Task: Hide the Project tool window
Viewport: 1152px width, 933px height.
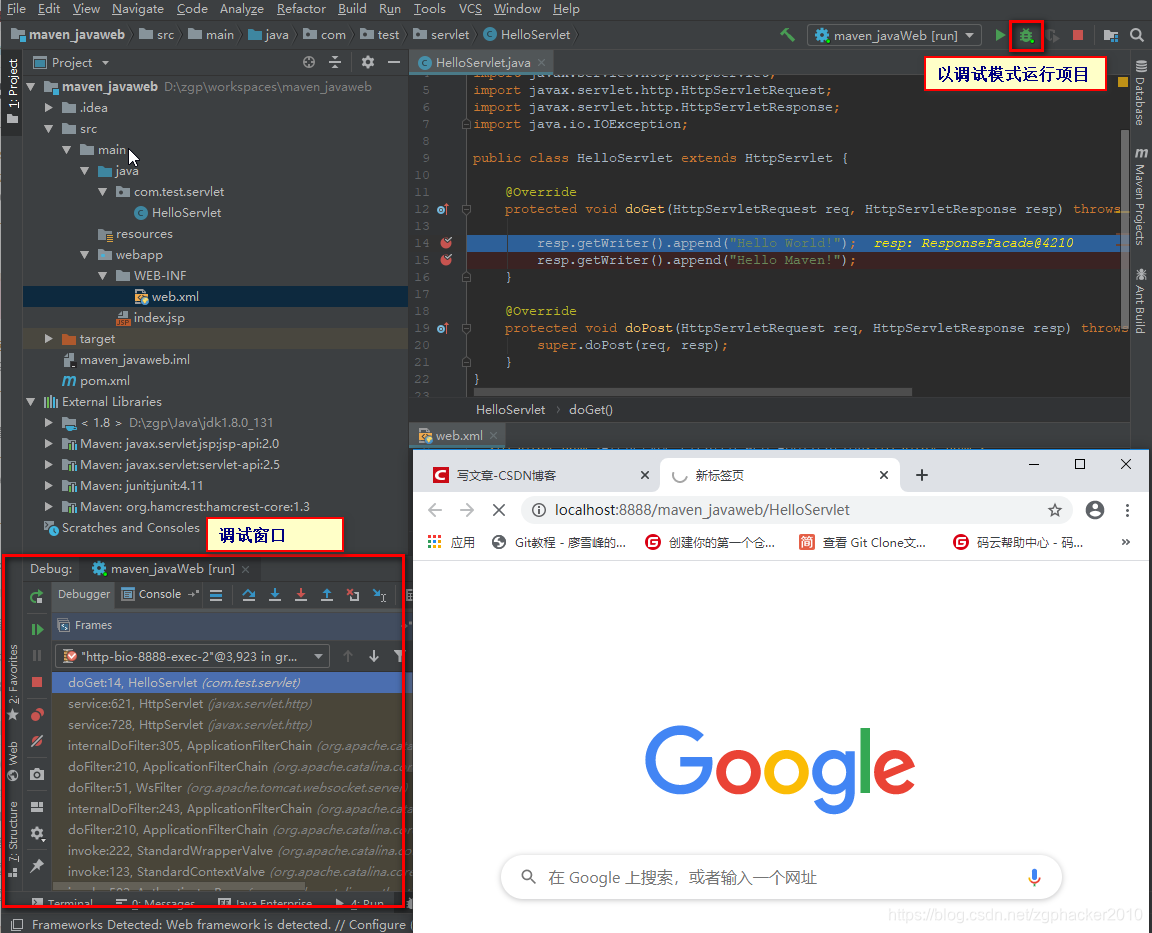Action: tap(394, 62)
